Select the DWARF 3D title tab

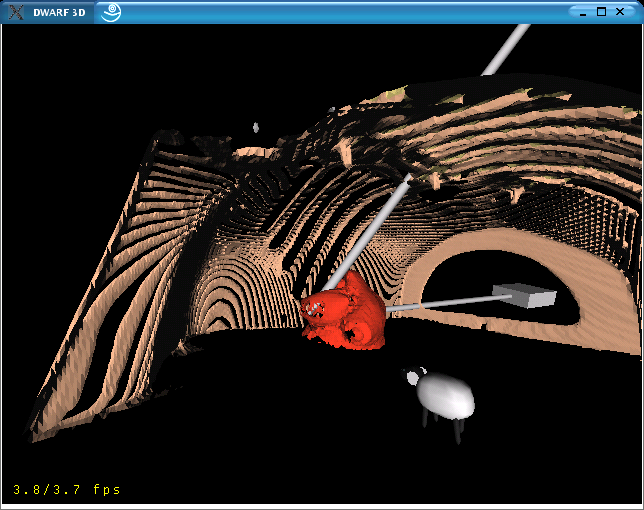[48, 12]
